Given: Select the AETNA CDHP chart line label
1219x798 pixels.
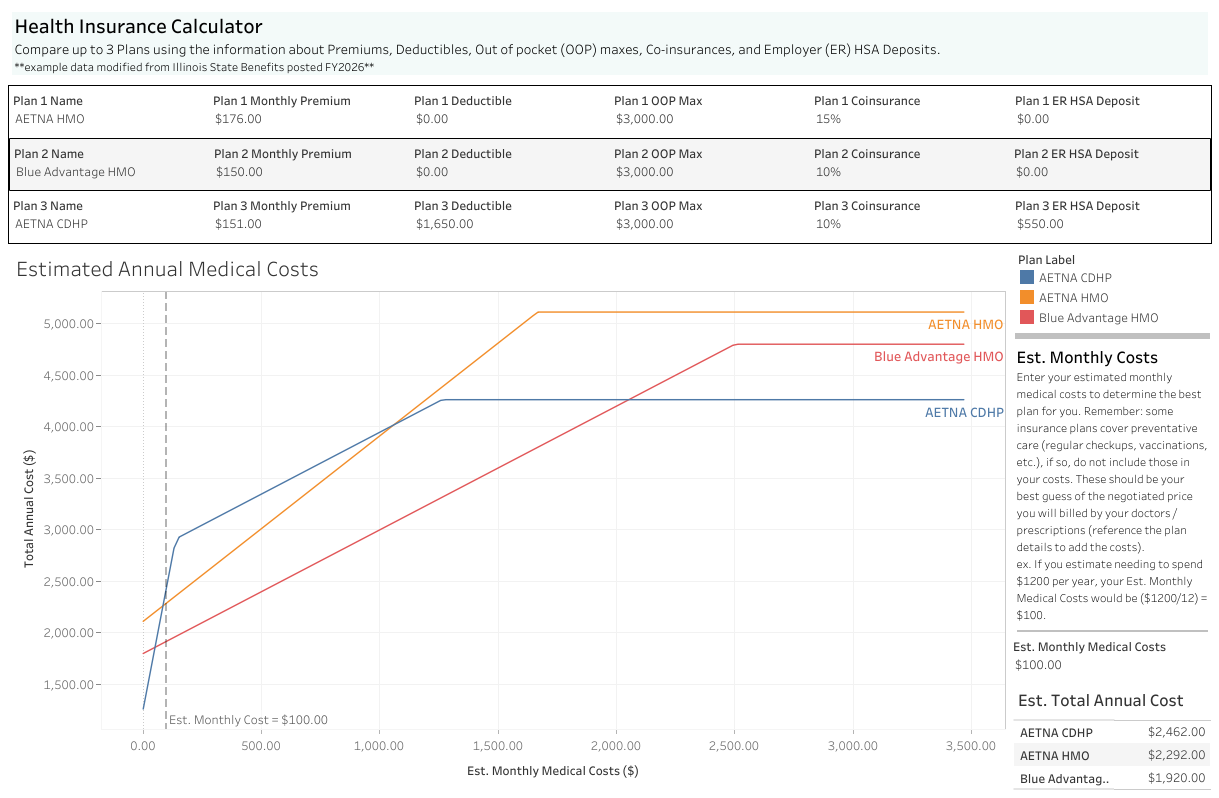Looking at the screenshot, I should (x=963, y=412).
